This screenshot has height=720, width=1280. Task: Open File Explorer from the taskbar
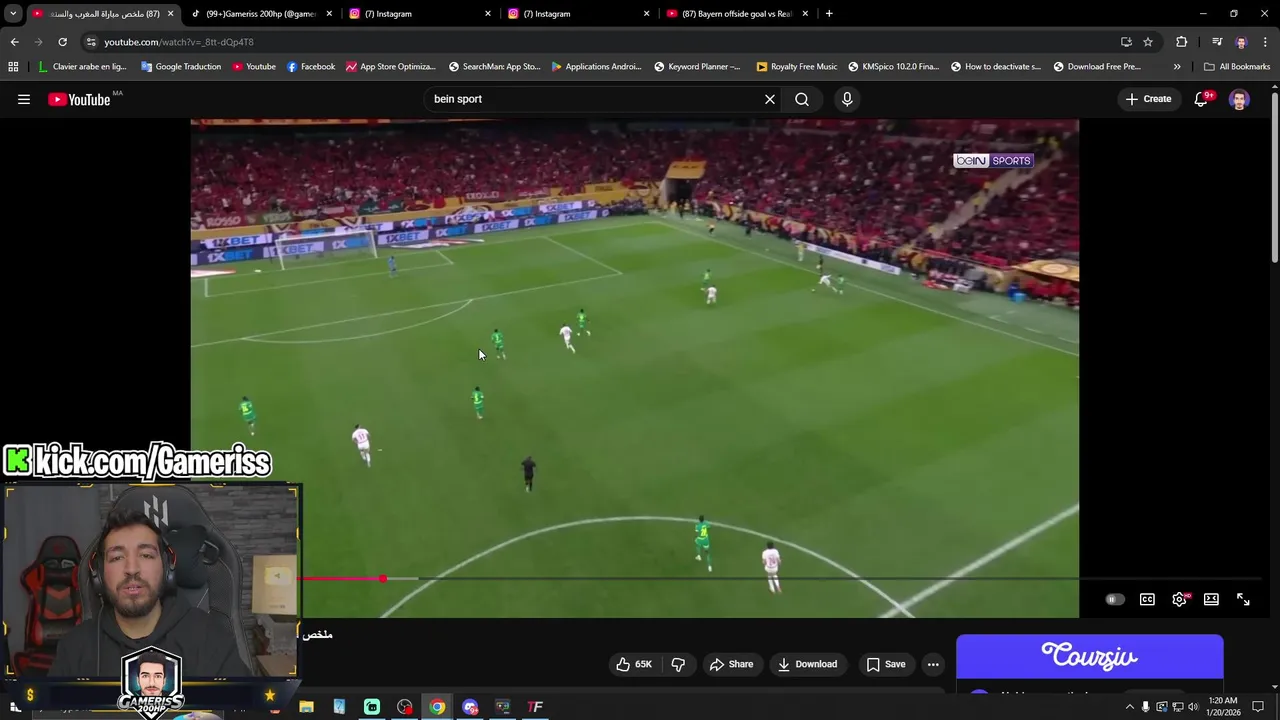click(306, 707)
